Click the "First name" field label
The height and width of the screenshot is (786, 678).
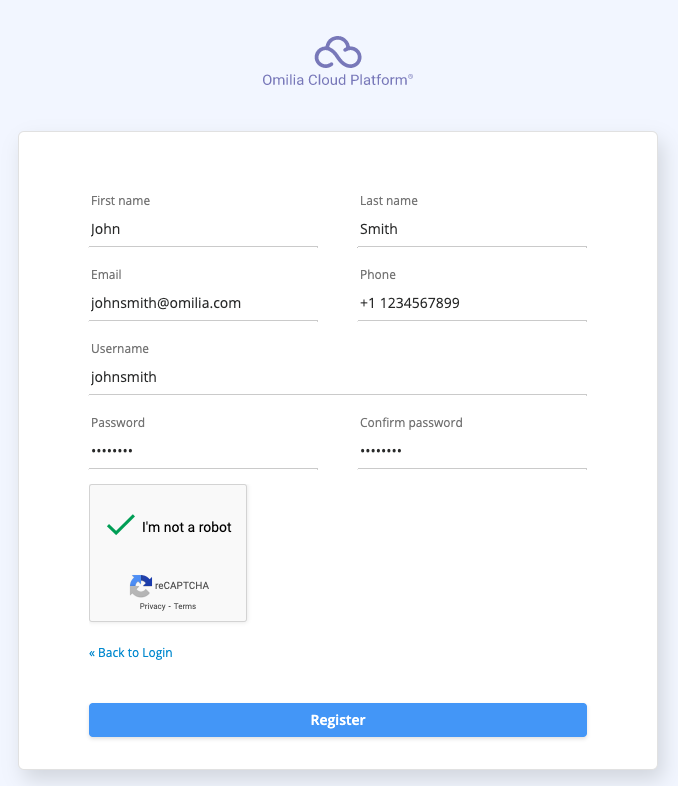(120, 201)
